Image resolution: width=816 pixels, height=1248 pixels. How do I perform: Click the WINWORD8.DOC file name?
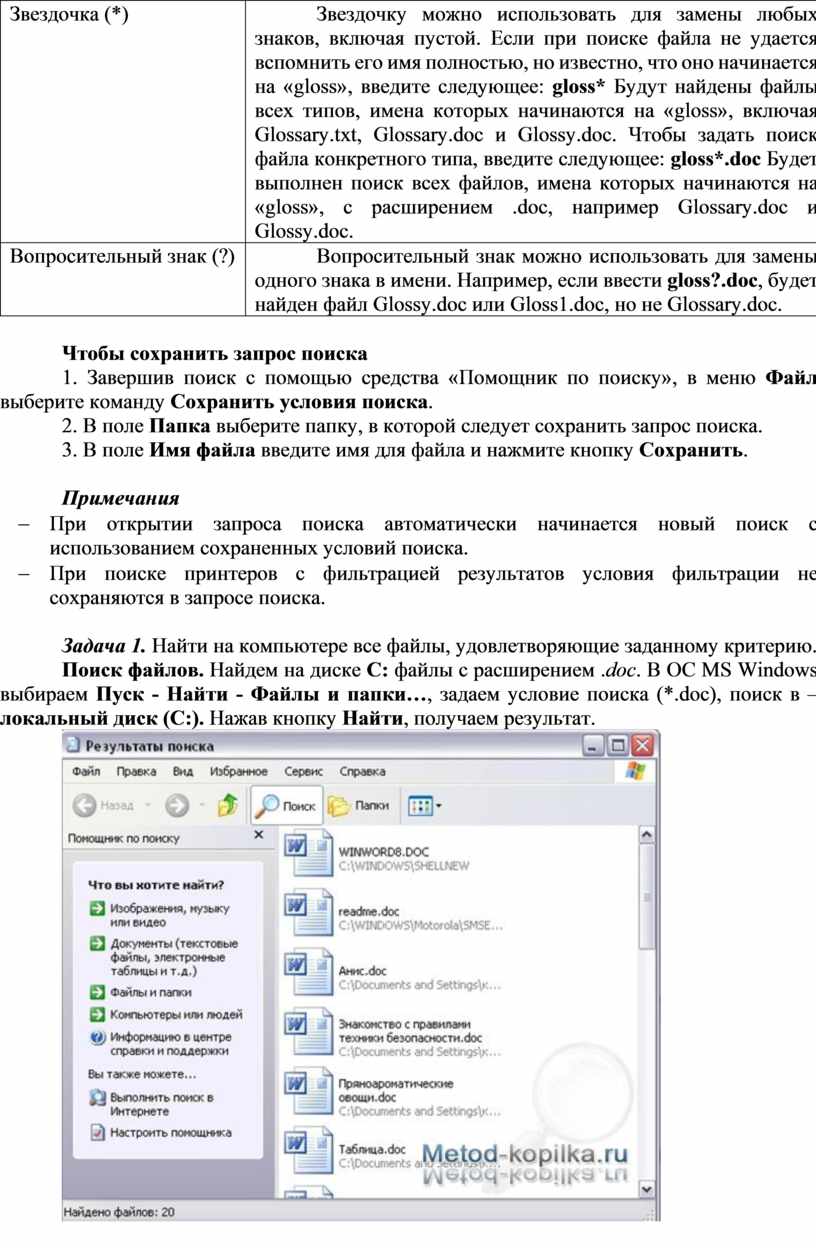[384, 851]
